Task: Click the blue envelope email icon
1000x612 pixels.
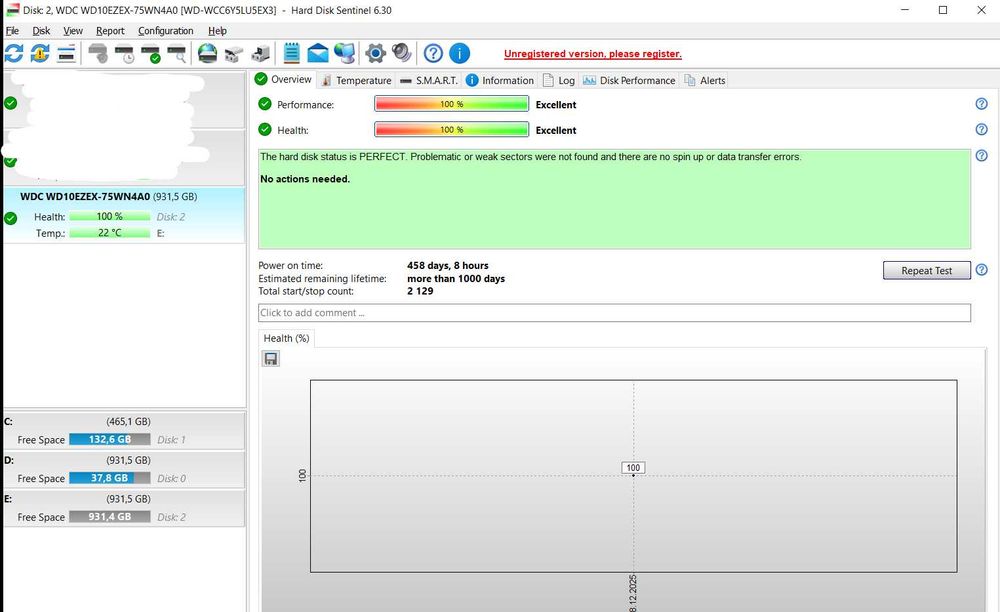Action: click(x=318, y=54)
